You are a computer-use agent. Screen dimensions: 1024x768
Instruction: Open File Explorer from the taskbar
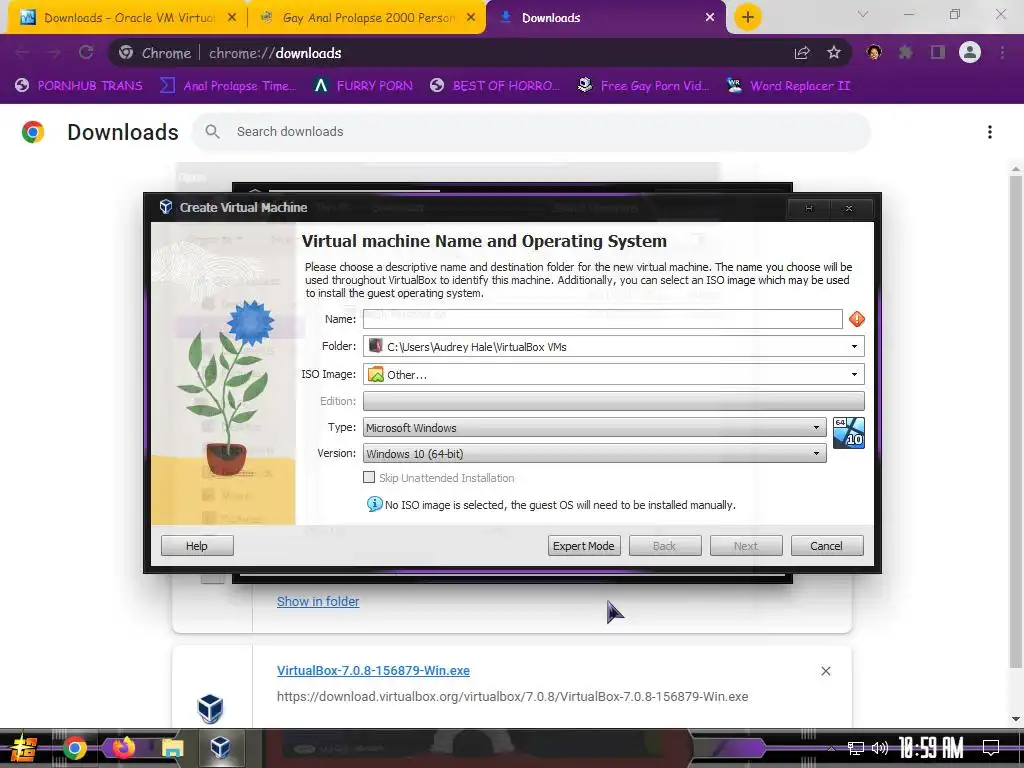coord(172,748)
